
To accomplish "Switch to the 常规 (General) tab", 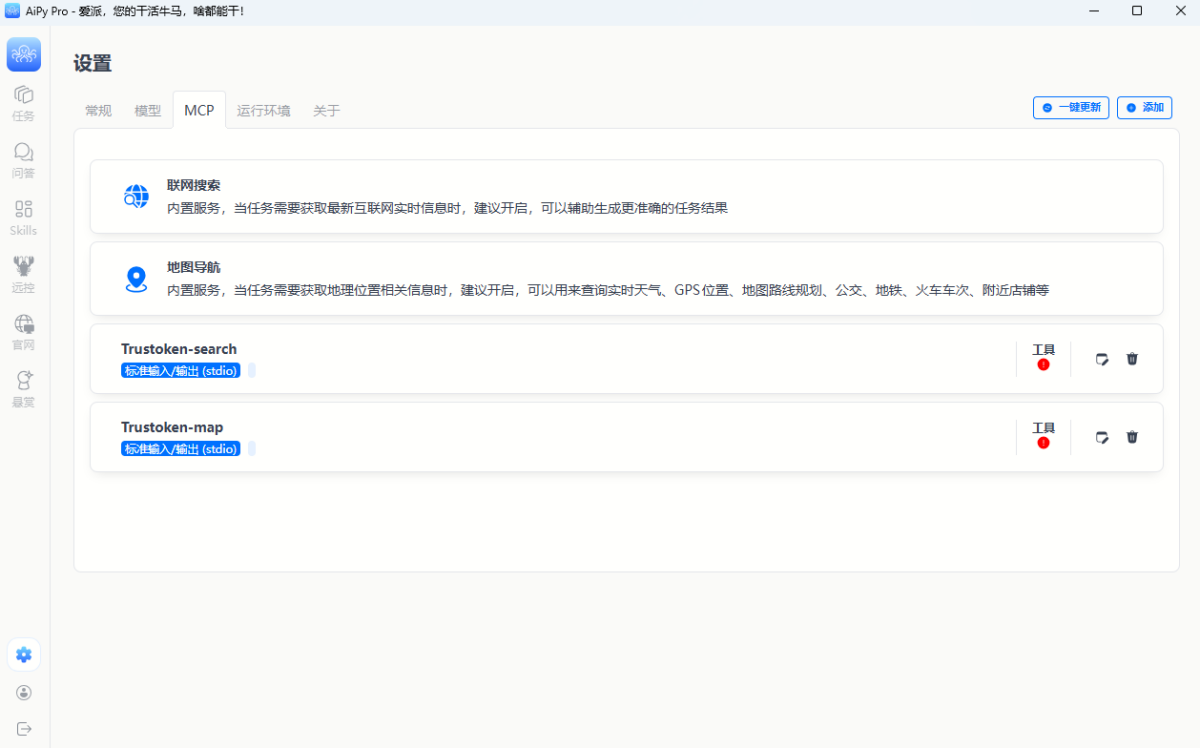I will 98,111.
